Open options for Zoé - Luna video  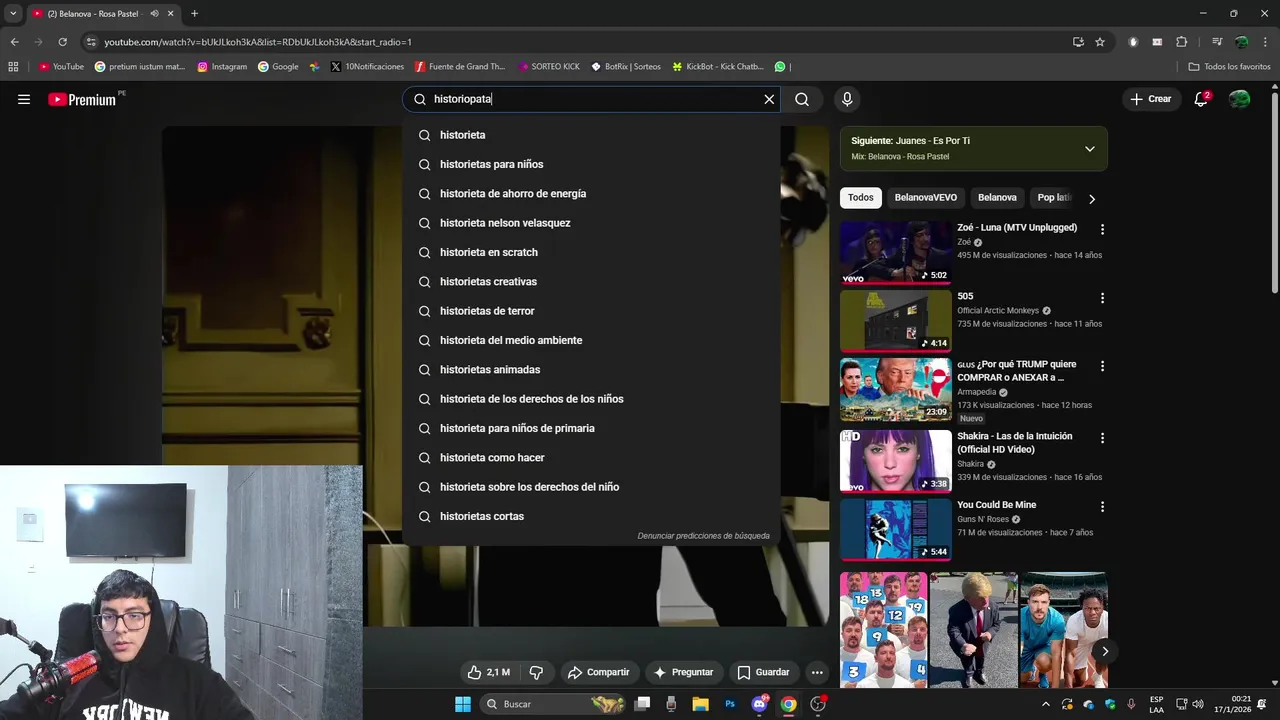pyautogui.click(x=1102, y=229)
